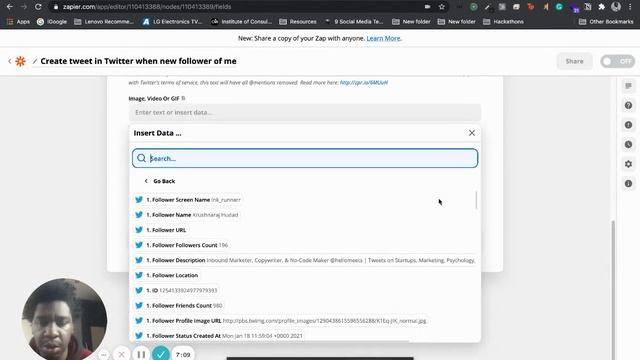This screenshot has width=640, height=360.
Task: Select 1. Follower URL entry
Action: (161, 230)
